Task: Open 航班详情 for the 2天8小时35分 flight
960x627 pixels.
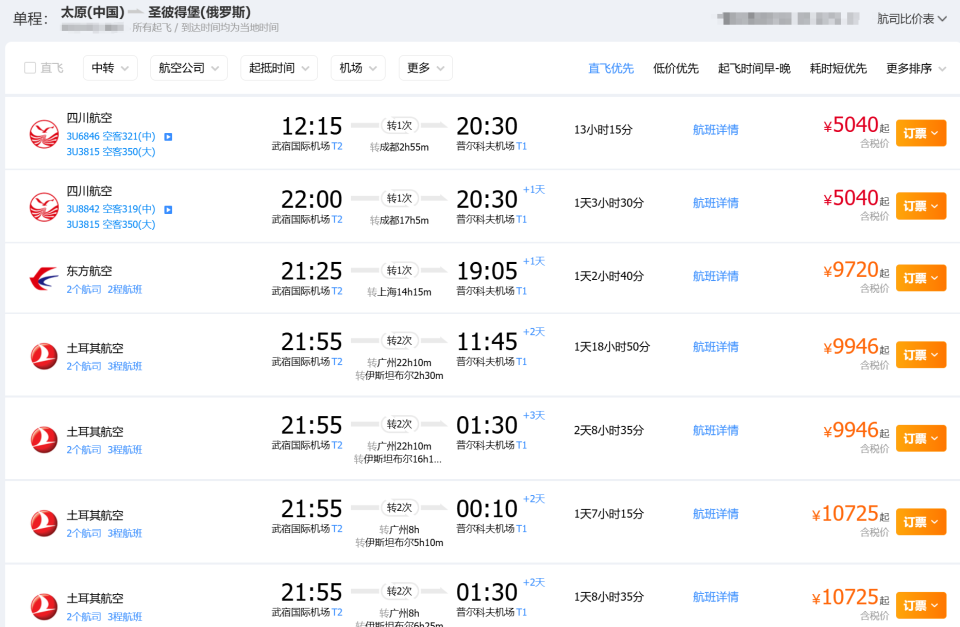Action: pyautogui.click(x=716, y=430)
